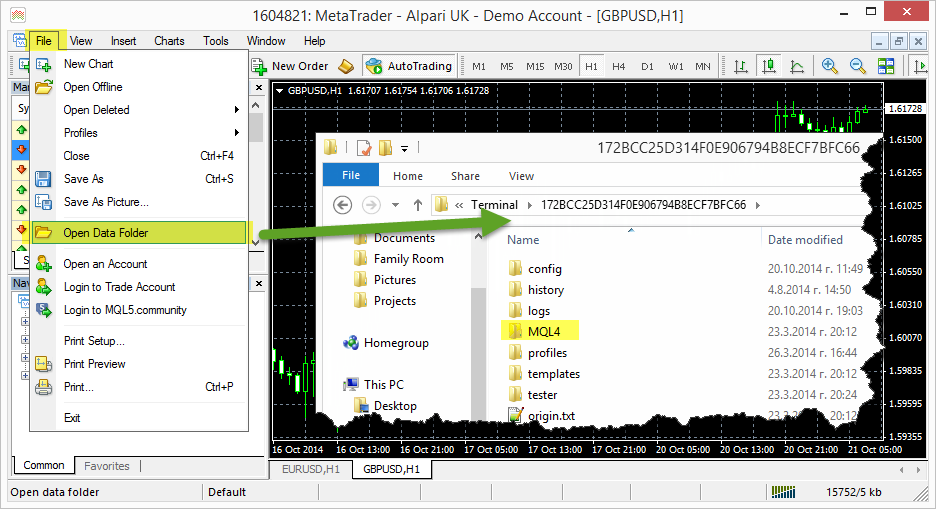Switch to the D1 timeframe
The image size is (936, 509).
(x=647, y=66)
